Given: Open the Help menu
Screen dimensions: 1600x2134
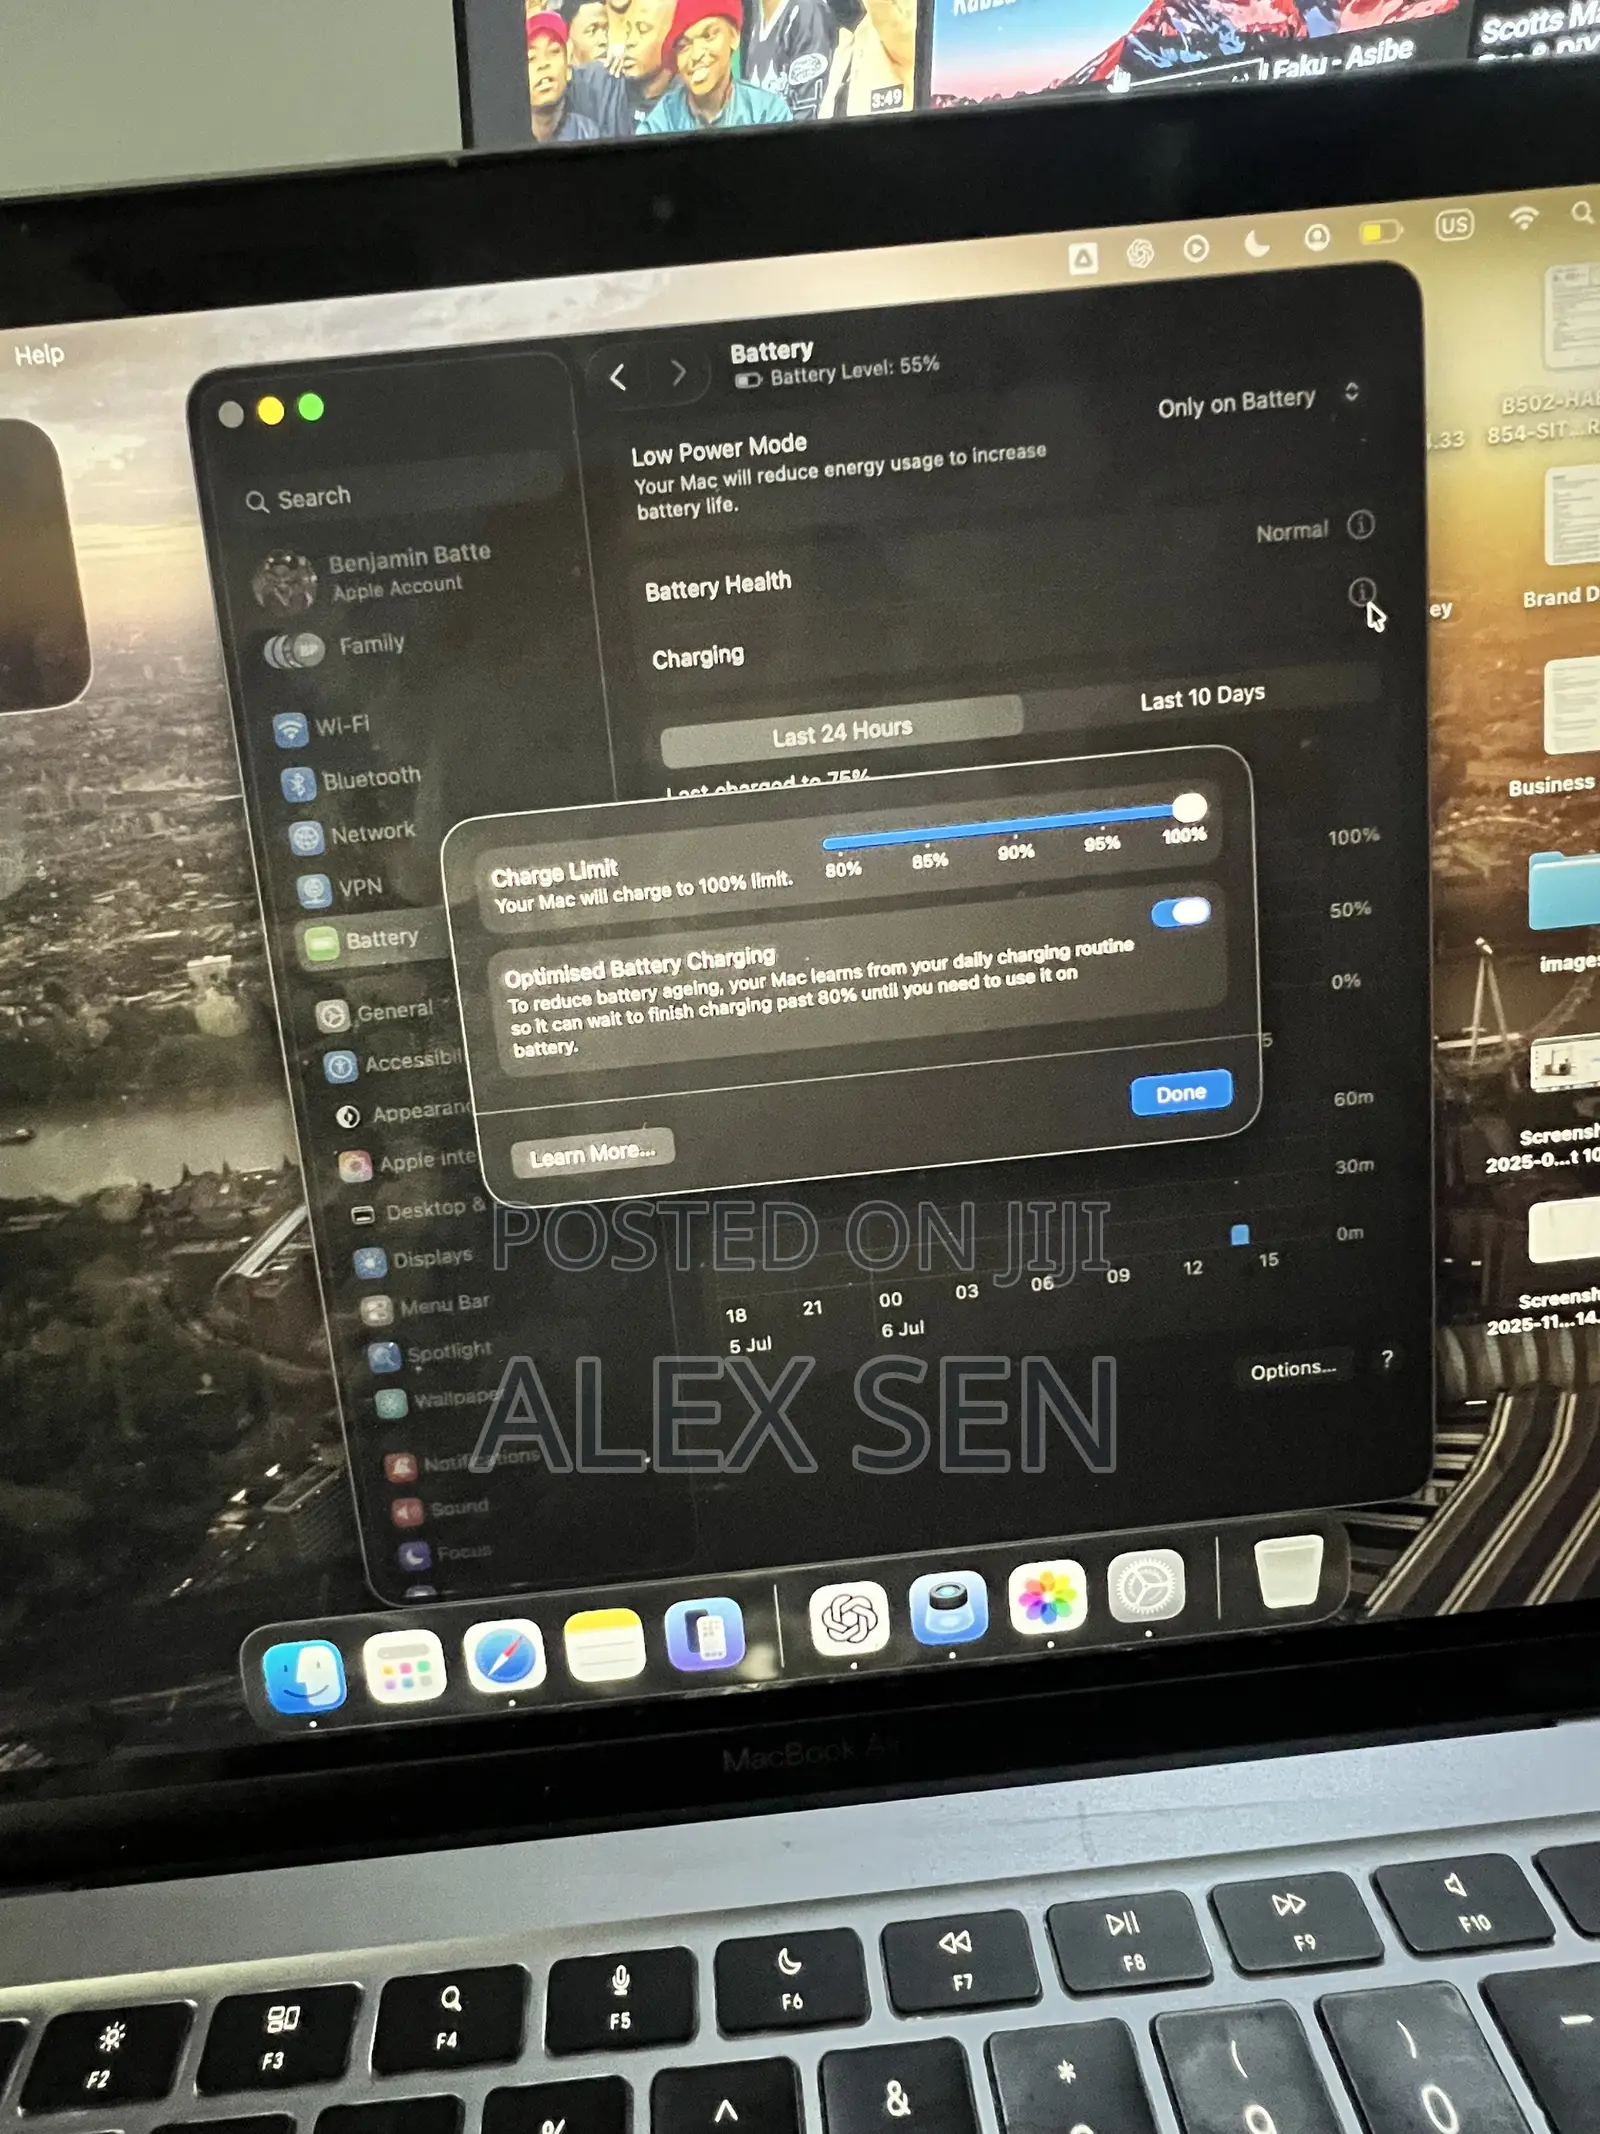Looking at the screenshot, I should [39, 355].
